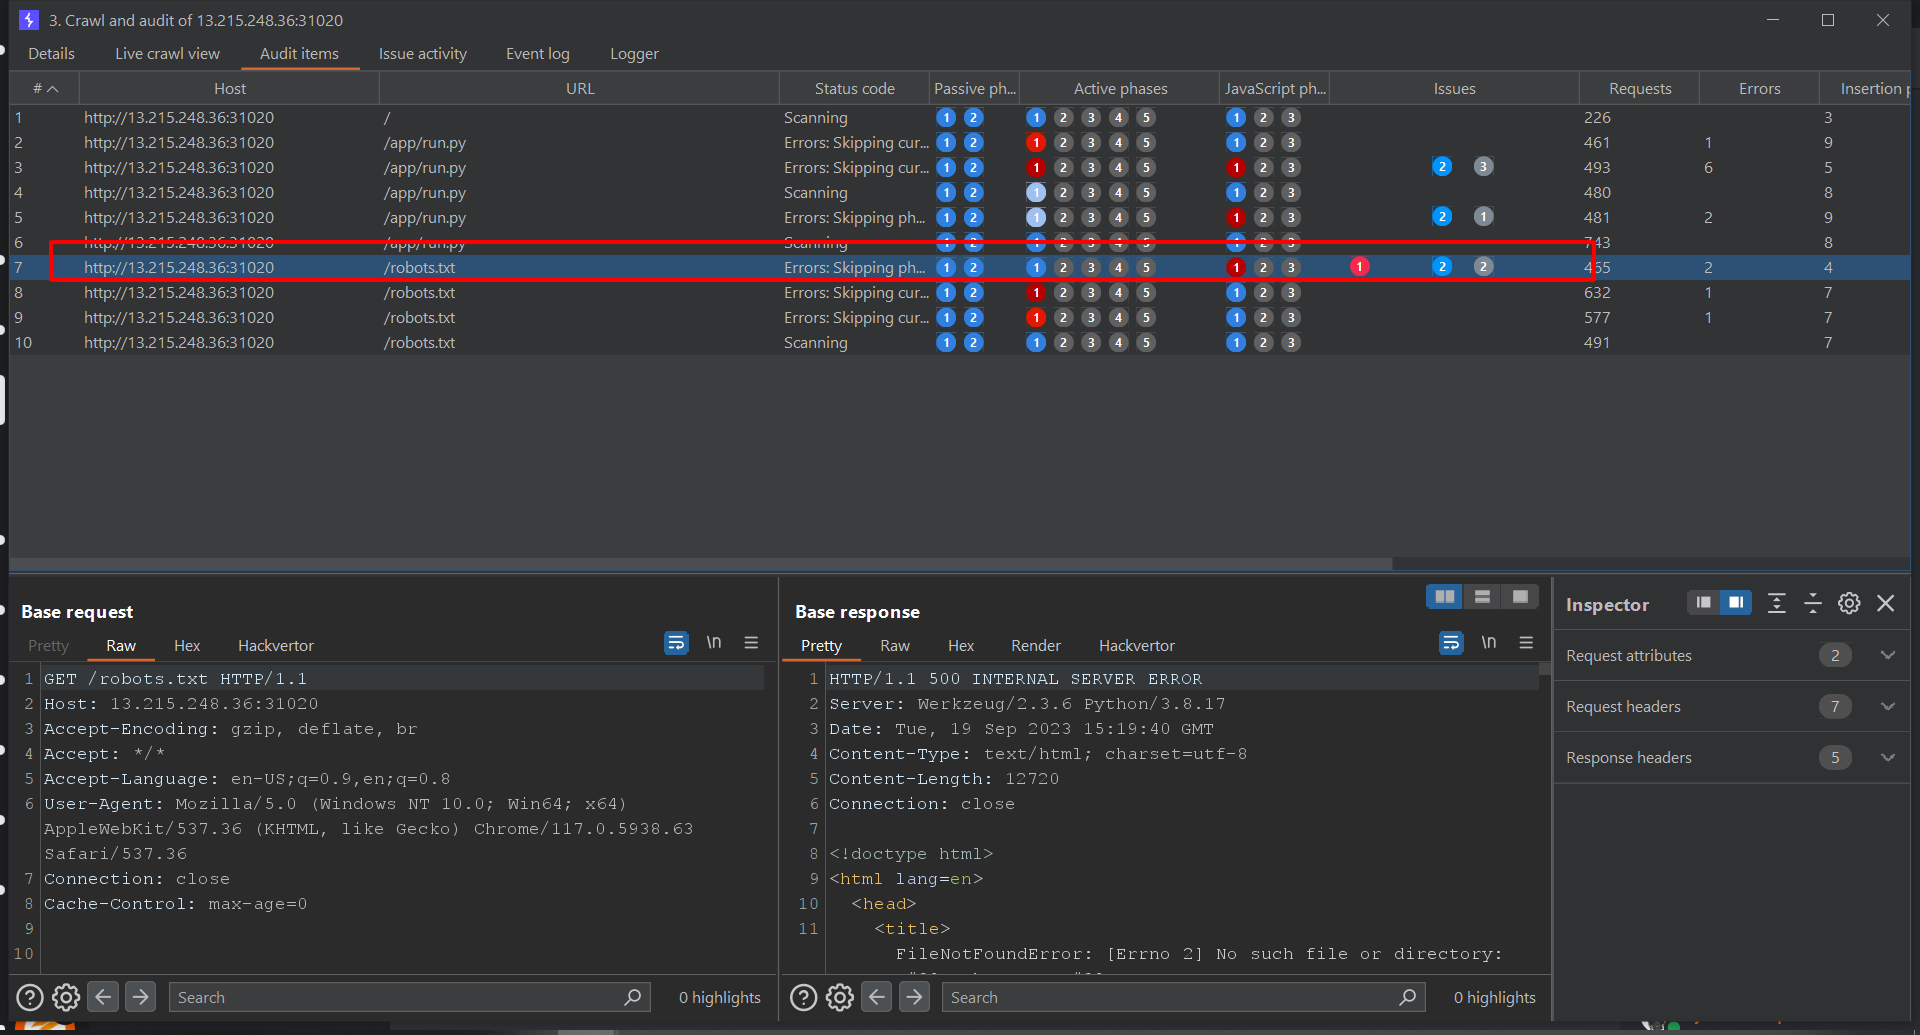Viewport: 1920px width, 1035px height.
Task: Click the back arrow in Base response panel
Action: coord(876,996)
